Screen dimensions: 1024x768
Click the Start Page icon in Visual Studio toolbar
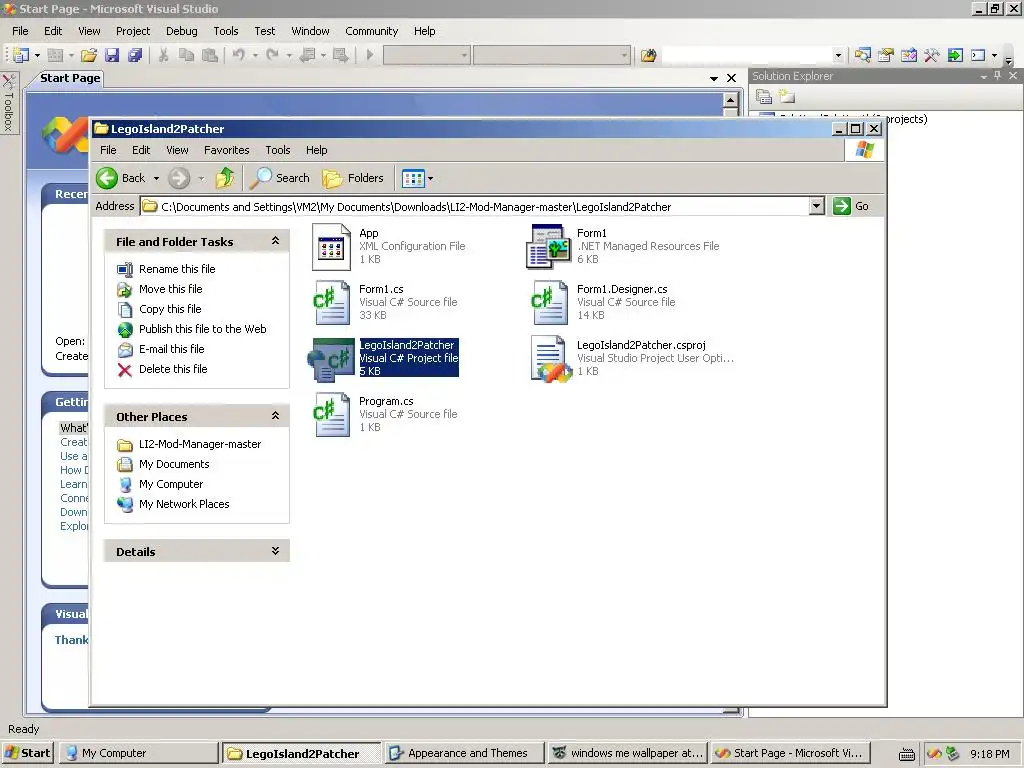click(x=955, y=56)
